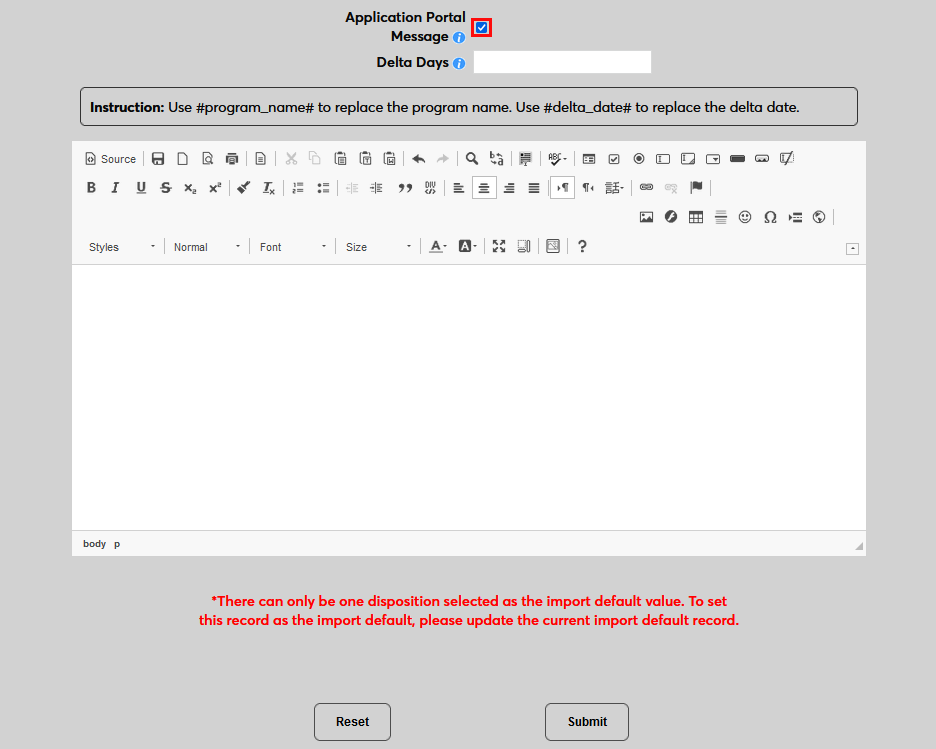Justify the text
This screenshot has width=936, height=749.
[x=534, y=187]
